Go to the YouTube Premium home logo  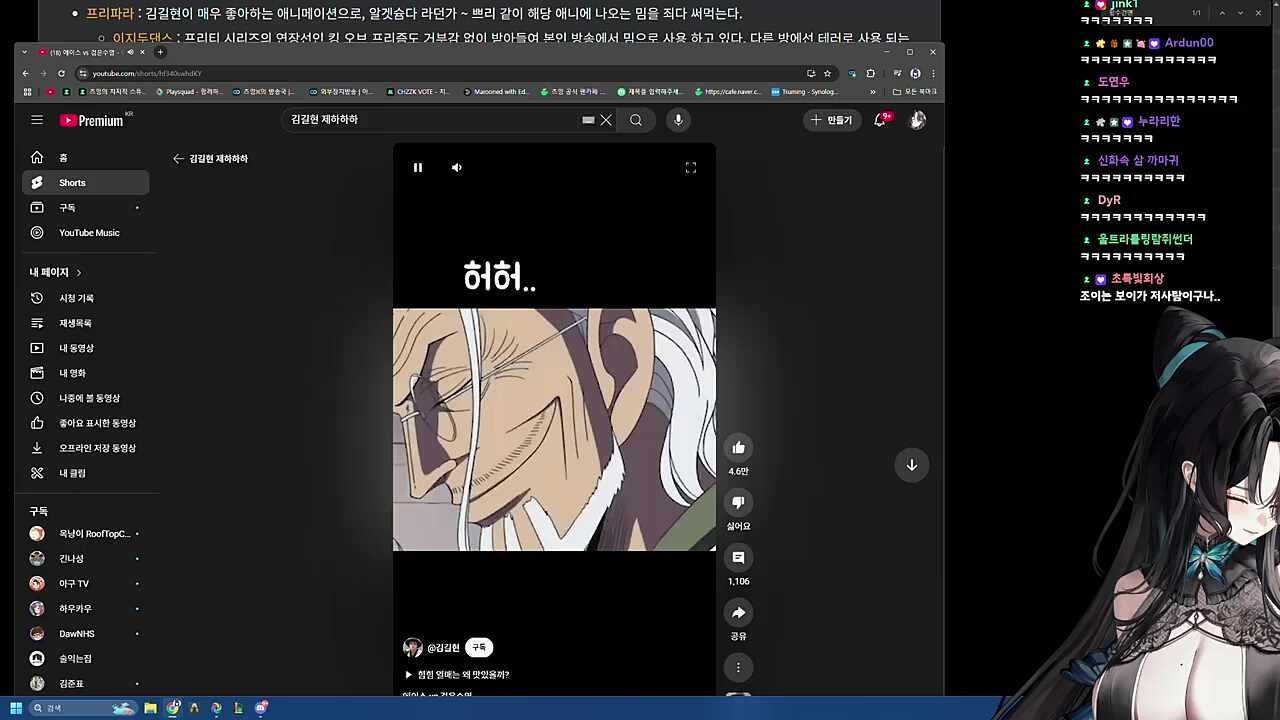[x=92, y=120]
